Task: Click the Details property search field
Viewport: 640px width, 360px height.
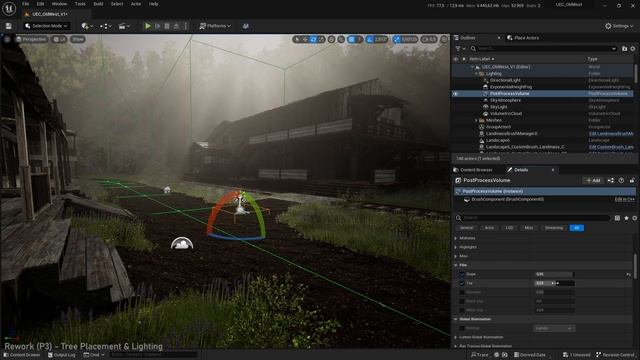Action: [x=533, y=218]
